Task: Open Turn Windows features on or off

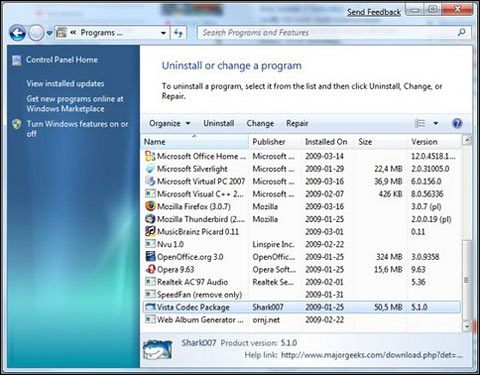Action: click(x=77, y=129)
